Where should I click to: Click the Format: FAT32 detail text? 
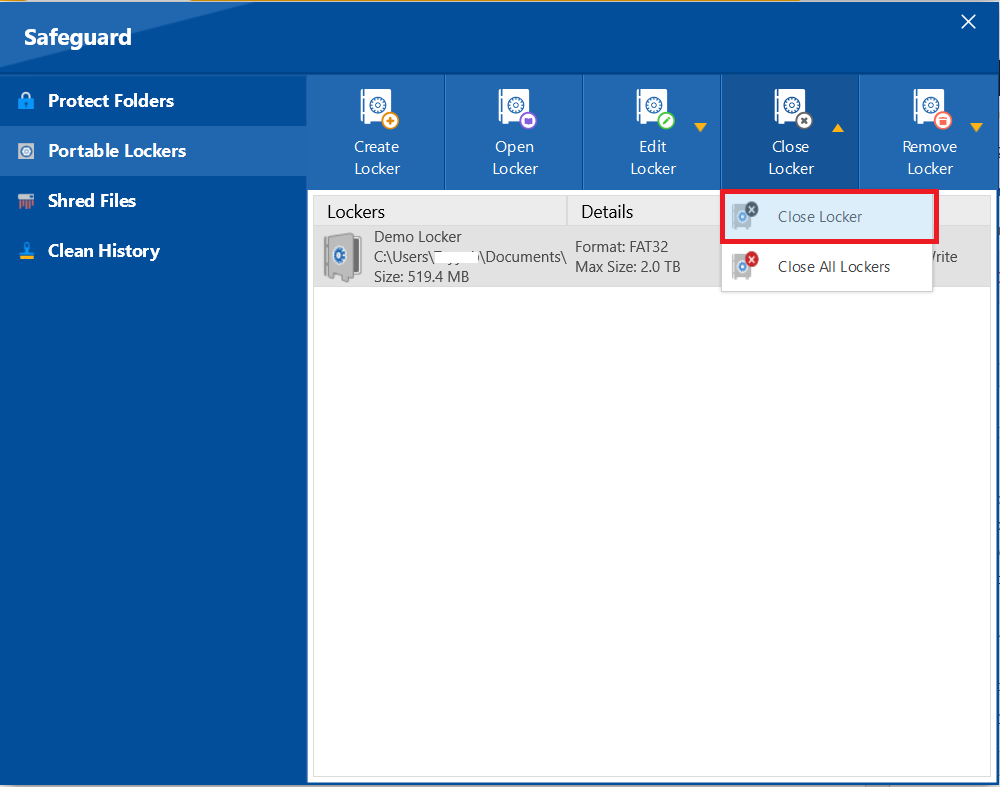coord(622,247)
